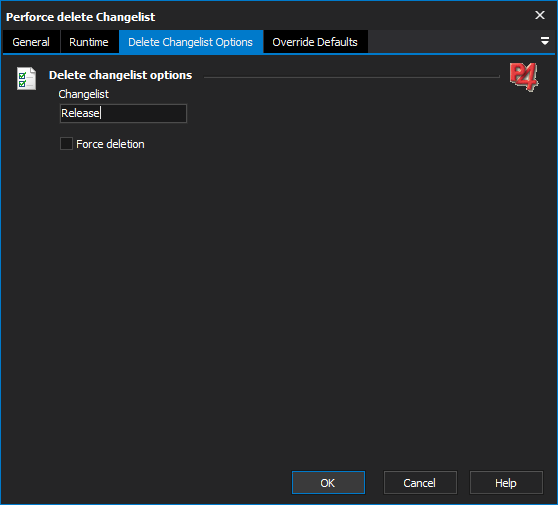Switch to the General tab
This screenshot has width=558, height=505.
click(31, 42)
